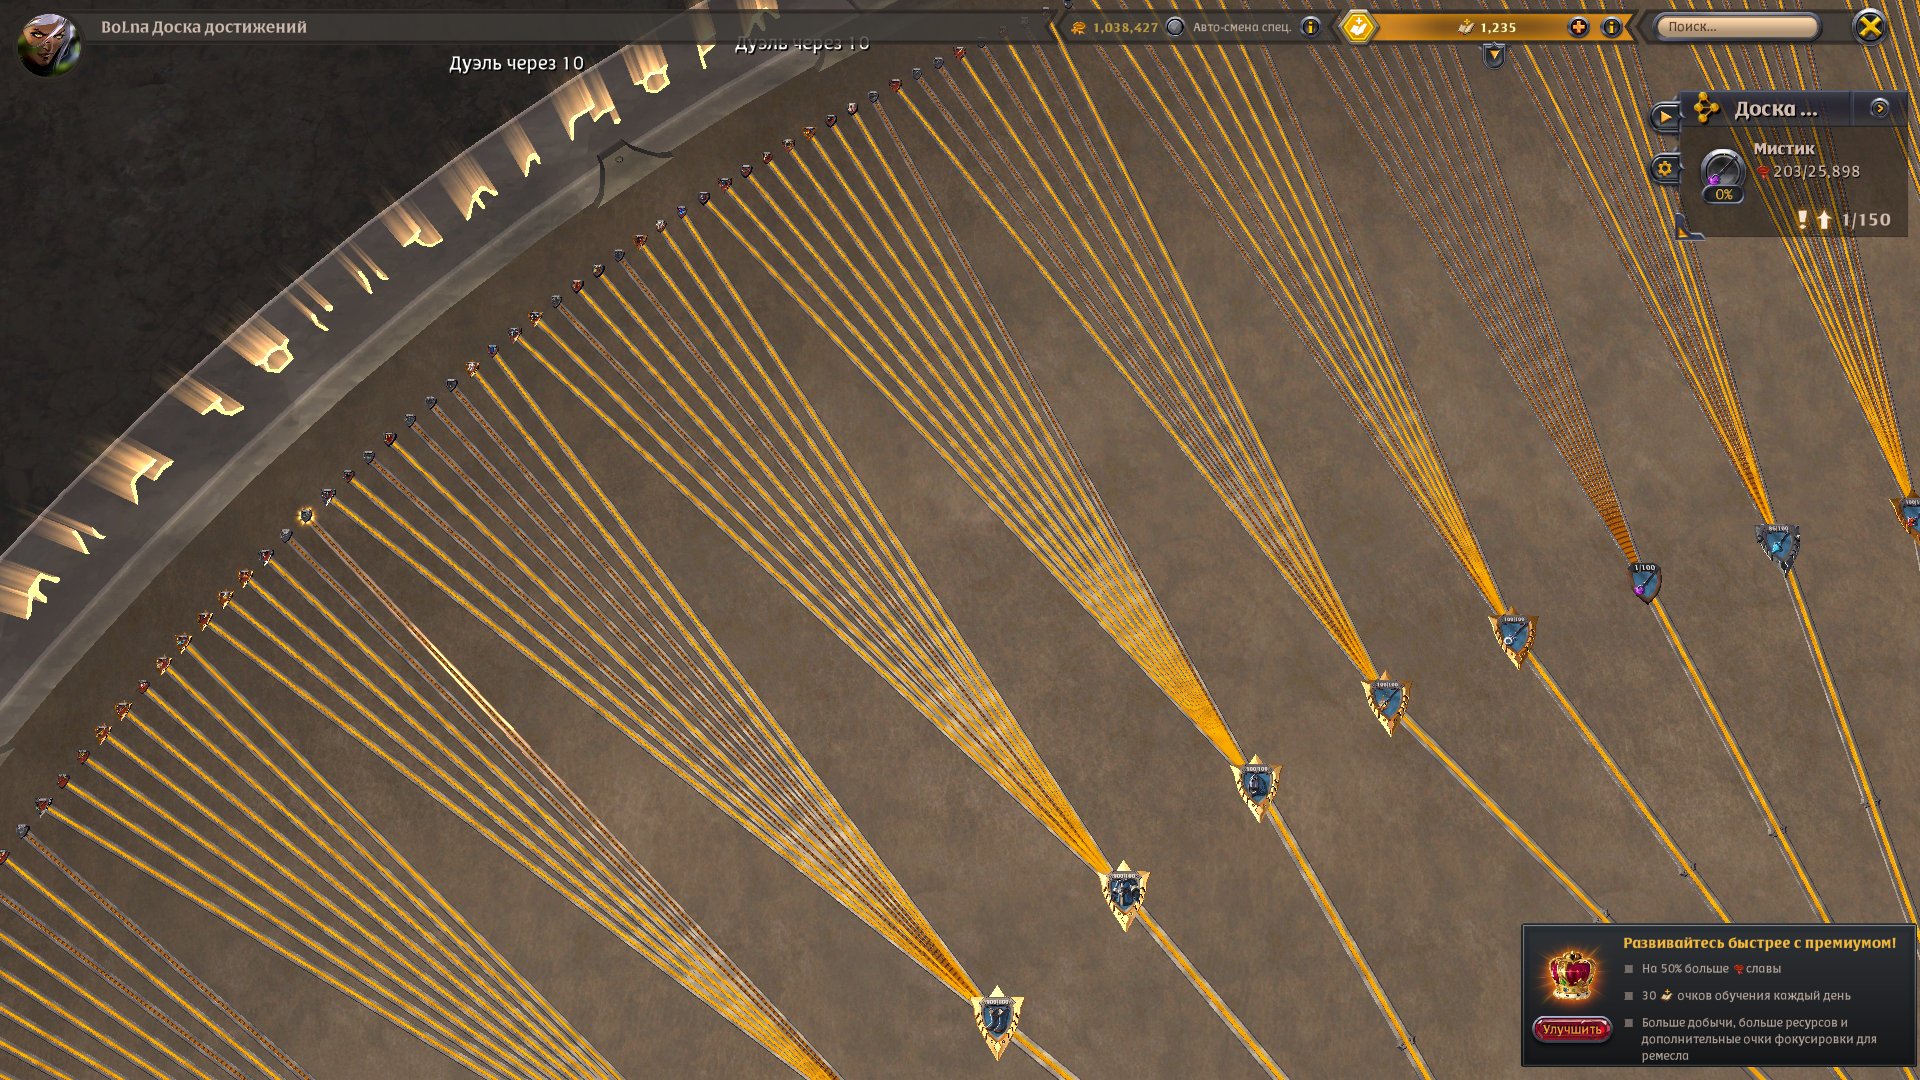Click the glowing highlighted small node on arc

306,515
